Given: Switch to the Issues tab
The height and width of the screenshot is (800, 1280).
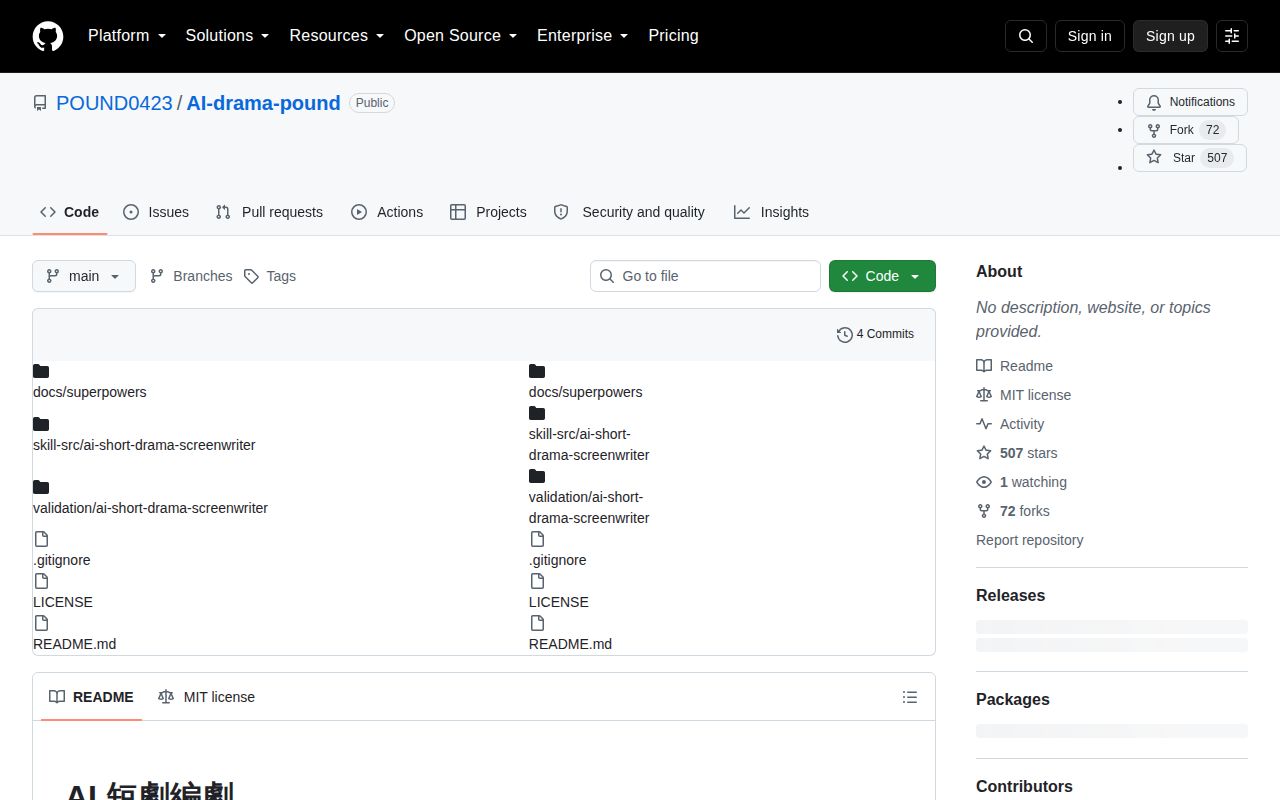Looking at the screenshot, I should pos(156,212).
